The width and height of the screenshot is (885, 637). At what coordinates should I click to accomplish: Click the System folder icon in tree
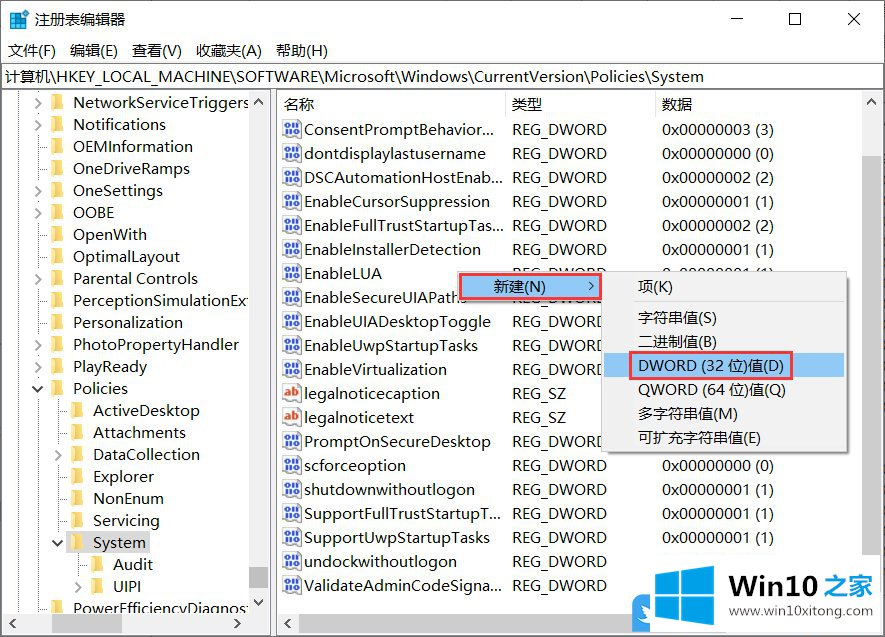click(x=77, y=542)
